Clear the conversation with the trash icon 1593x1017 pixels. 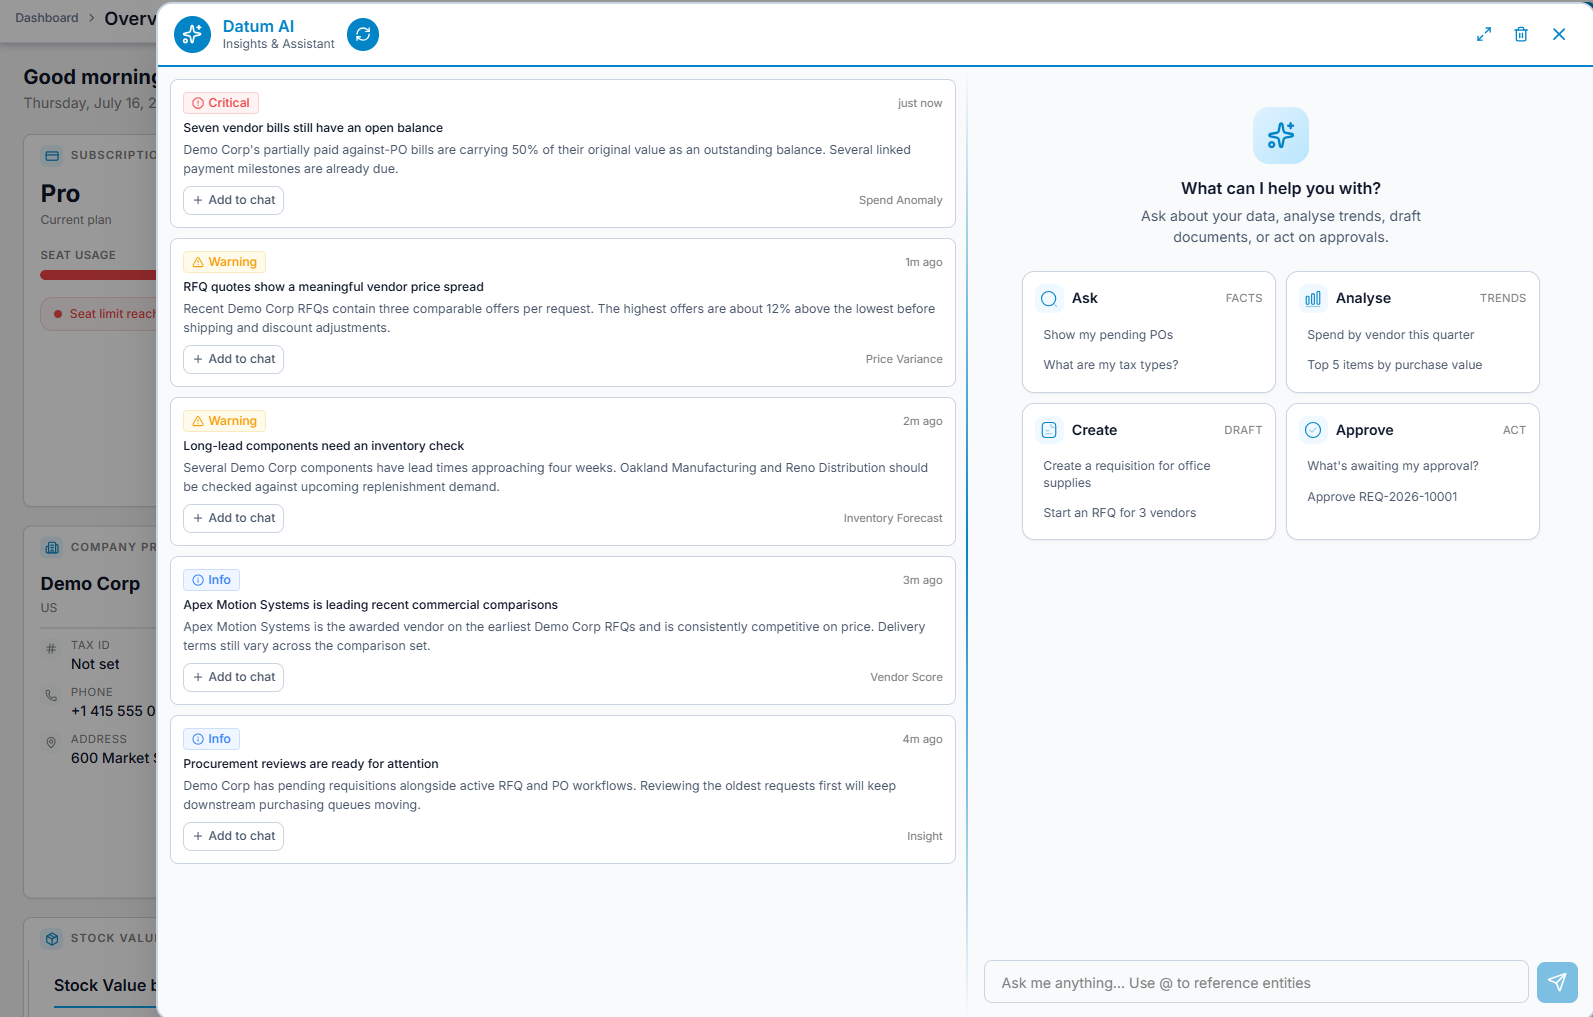click(x=1521, y=34)
